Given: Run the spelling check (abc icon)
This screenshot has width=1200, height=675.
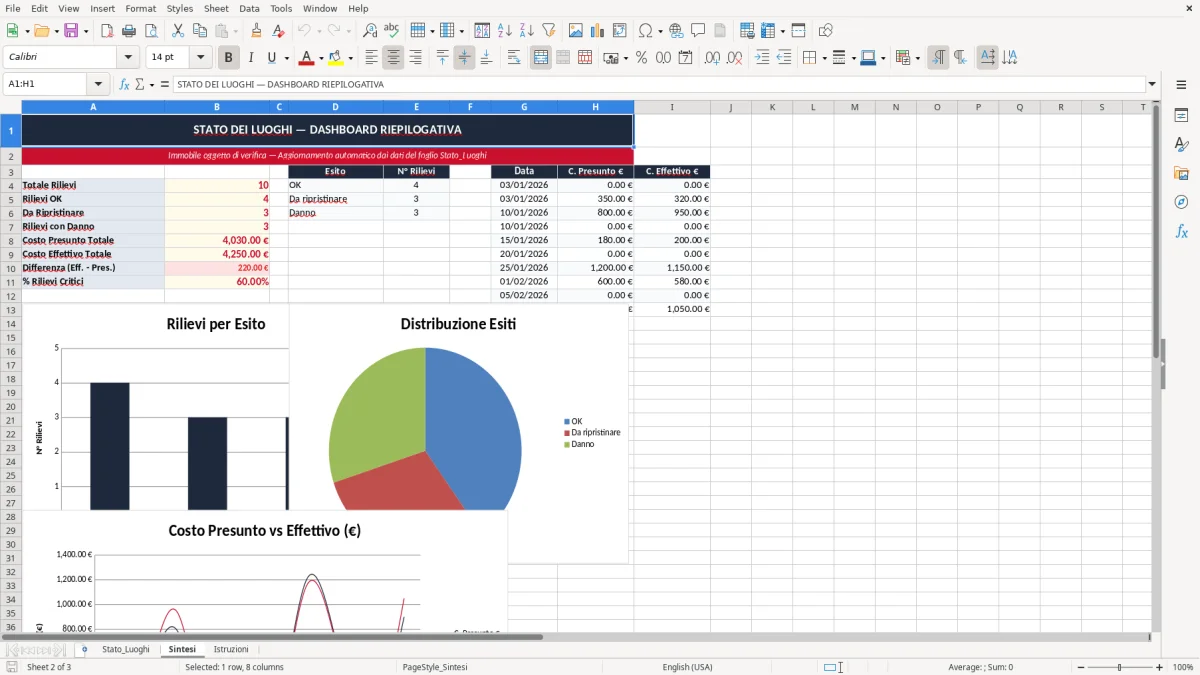Looking at the screenshot, I should 391,31.
